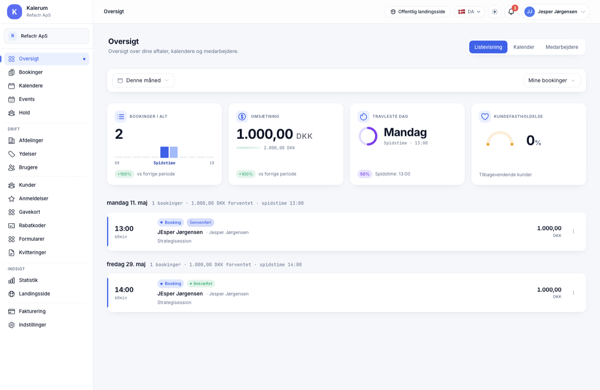This screenshot has width=600, height=390.
Task: Open the Refactr ApS workspace selector
Action: click(46, 36)
